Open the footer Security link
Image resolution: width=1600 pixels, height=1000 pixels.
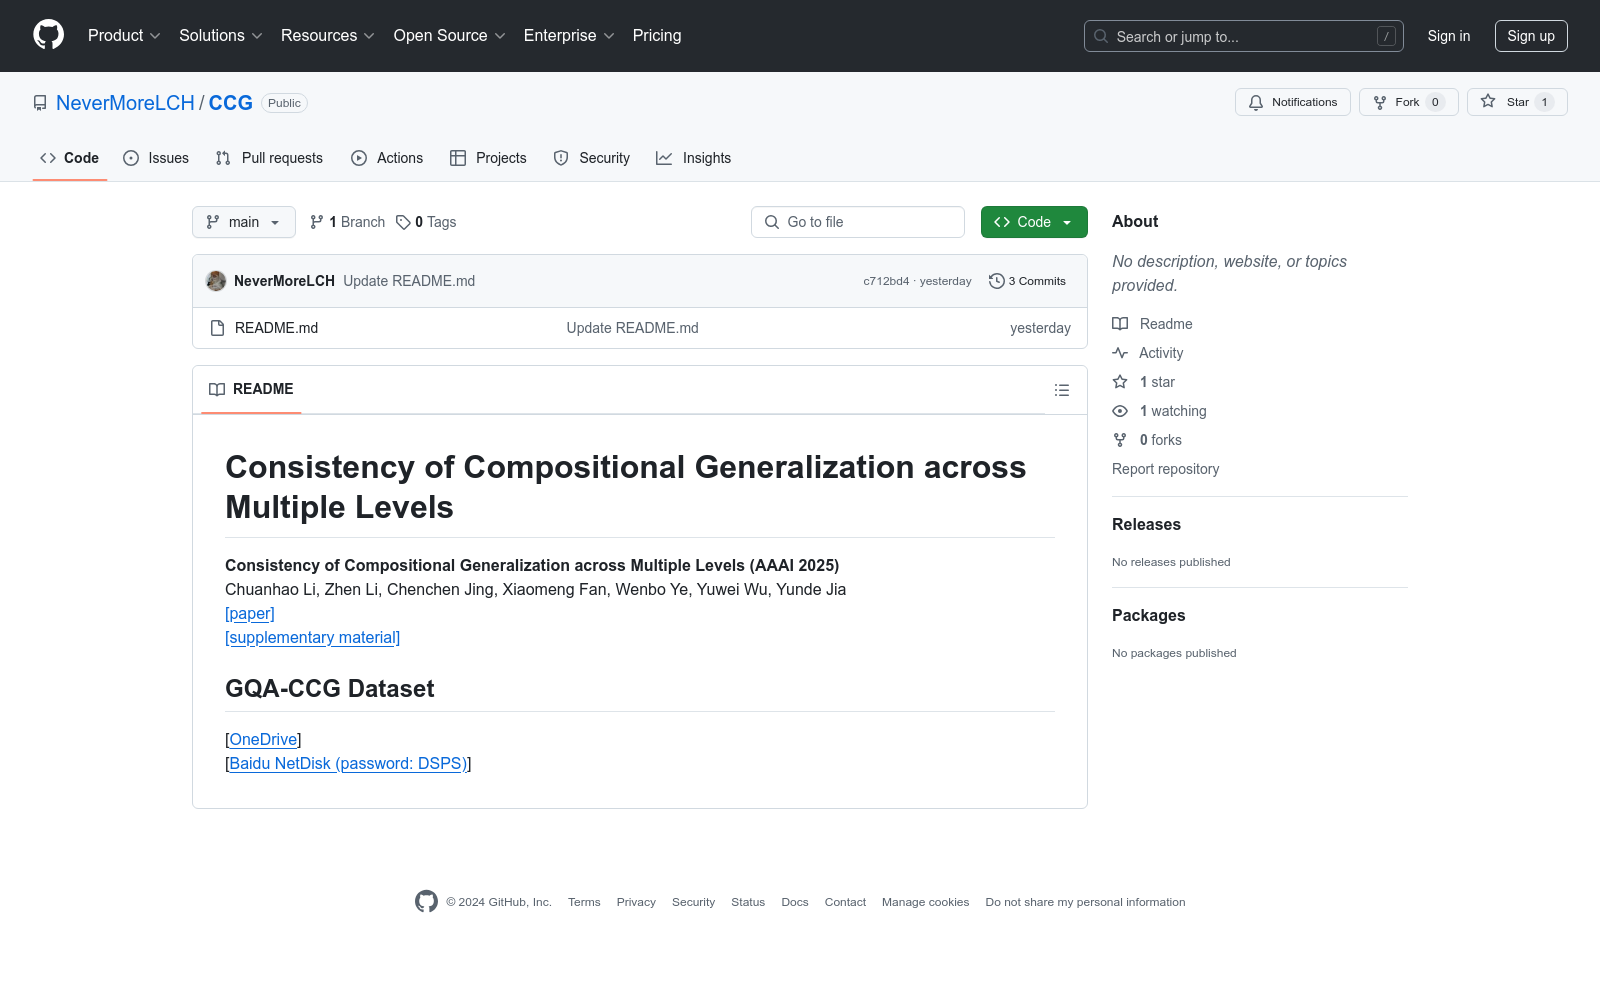pos(693,902)
